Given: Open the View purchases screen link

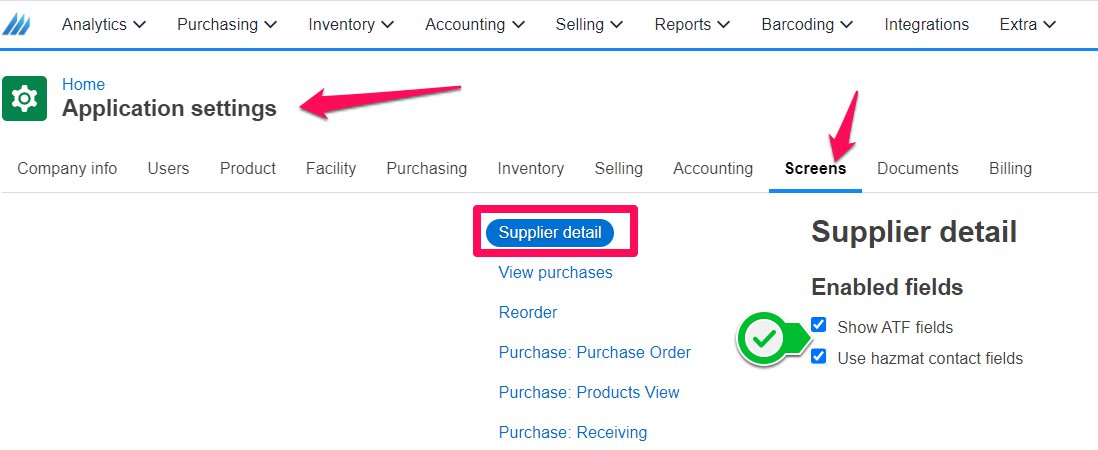Looking at the screenshot, I should [555, 272].
